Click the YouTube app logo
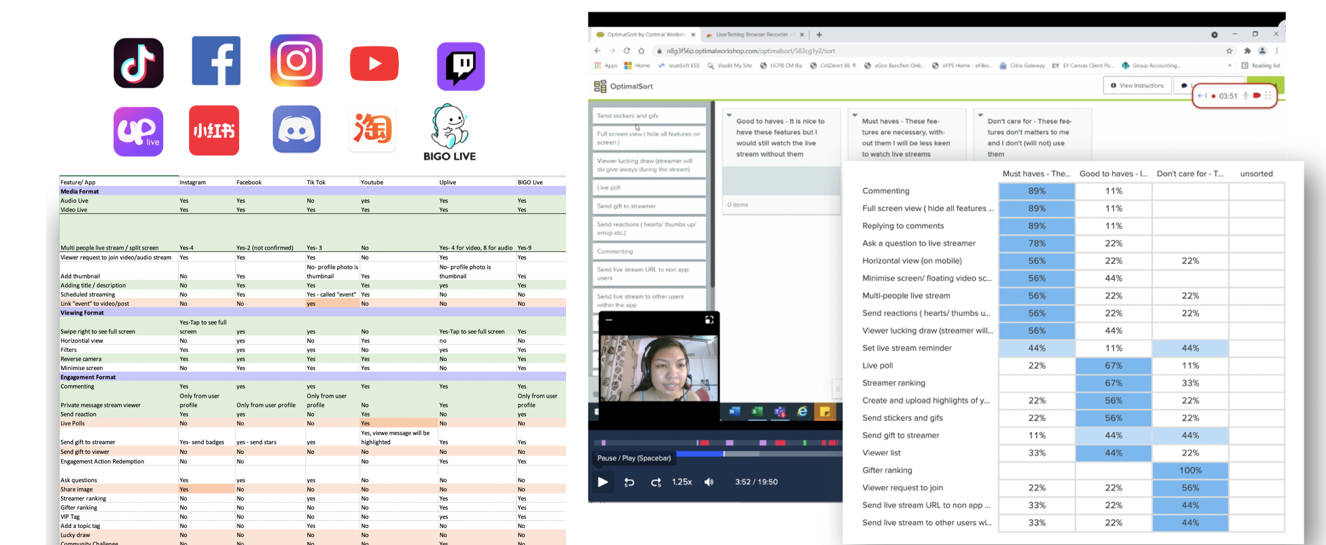Screen dimensions: 1326x545 pyautogui.click(x=374, y=64)
